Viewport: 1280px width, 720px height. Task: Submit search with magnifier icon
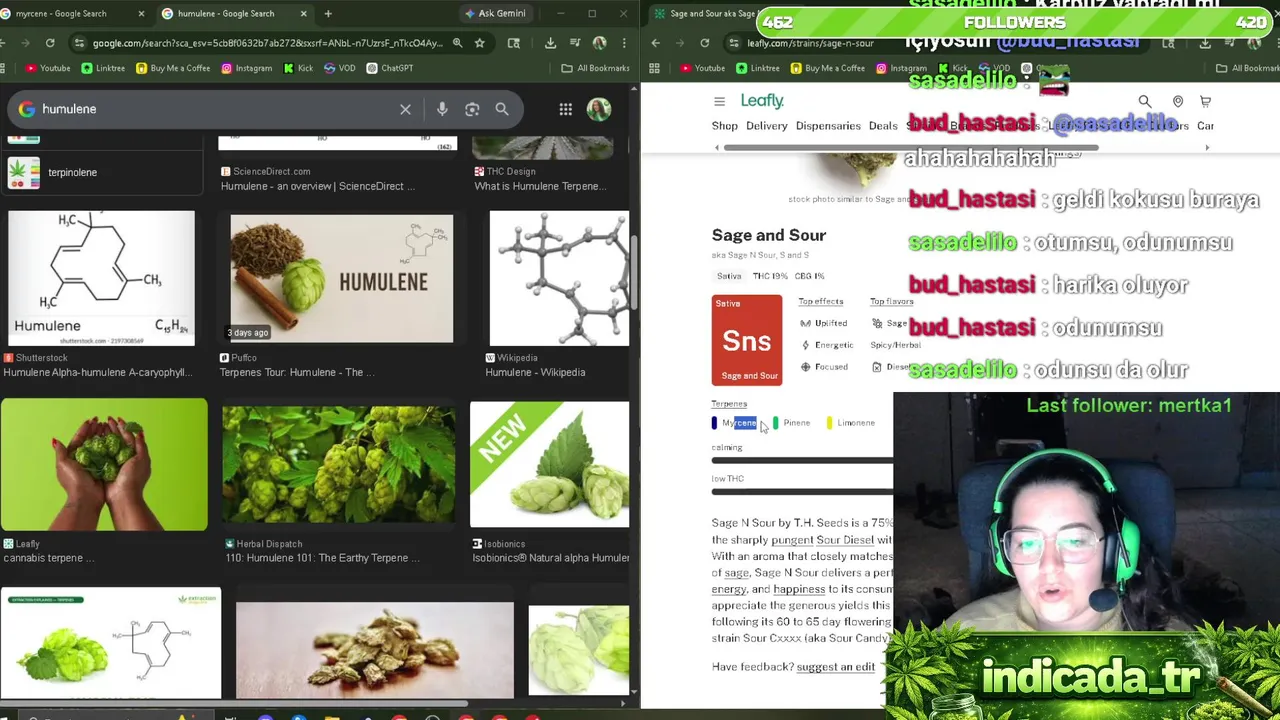click(x=502, y=109)
